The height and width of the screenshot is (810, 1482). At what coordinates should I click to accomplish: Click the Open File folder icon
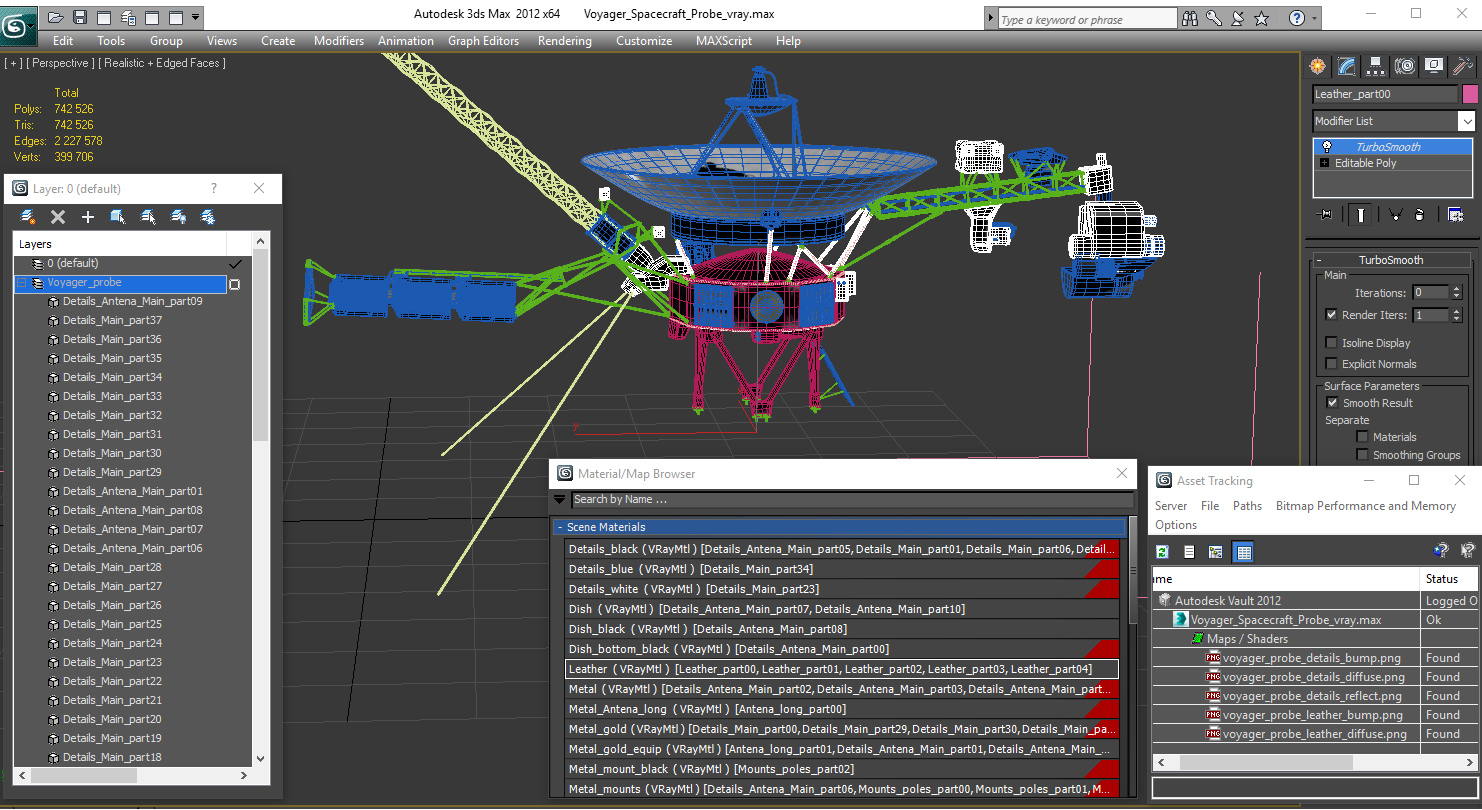click(55, 18)
